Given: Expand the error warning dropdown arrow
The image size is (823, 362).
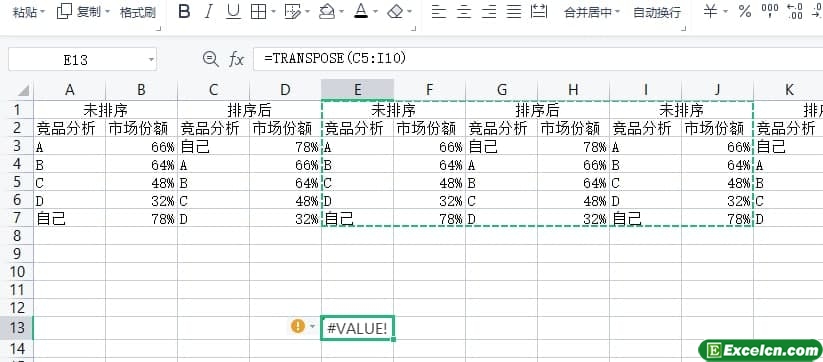Looking at the screenshot, I should click(x=312, y=327).
